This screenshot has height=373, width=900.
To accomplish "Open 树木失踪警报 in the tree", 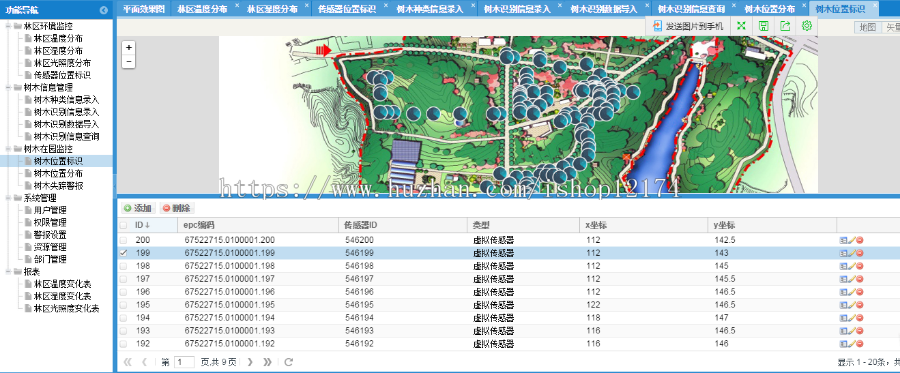I will [58, 186].
